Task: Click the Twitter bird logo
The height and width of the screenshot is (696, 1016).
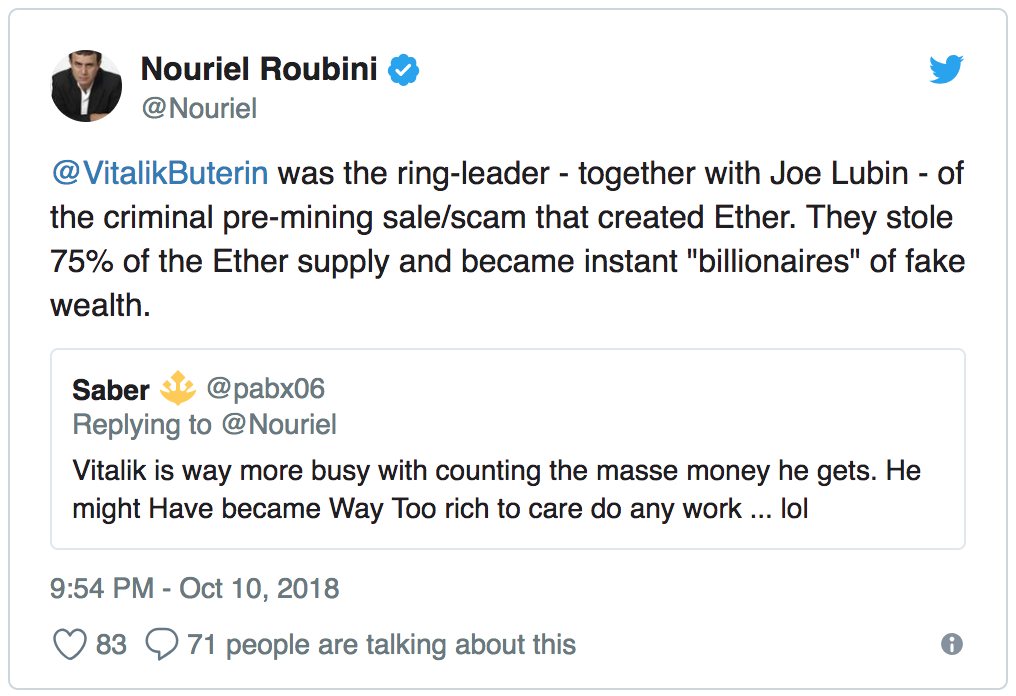Action: (x=946, y=69)
